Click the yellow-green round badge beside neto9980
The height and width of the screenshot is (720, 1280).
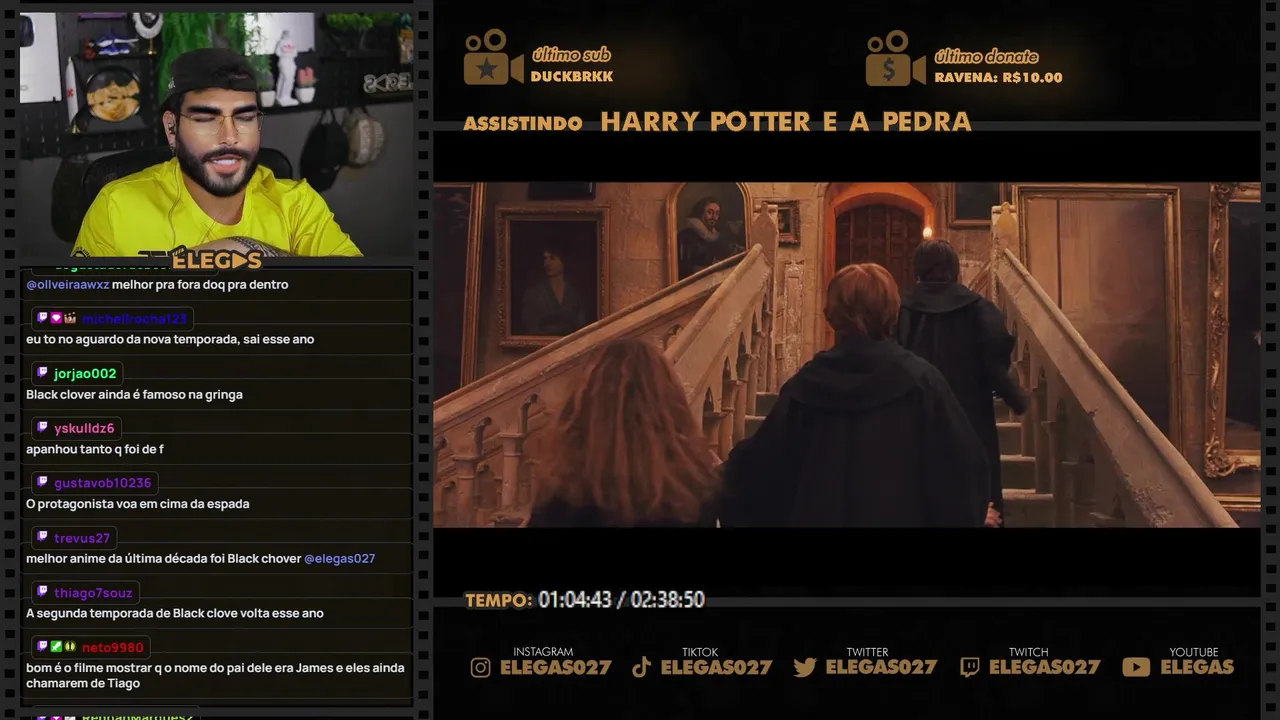pos(70,647)
